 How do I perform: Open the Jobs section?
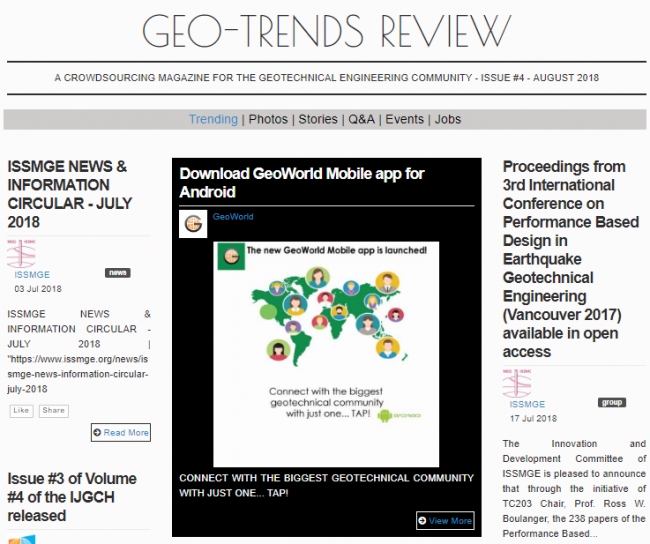coord(448,119)
